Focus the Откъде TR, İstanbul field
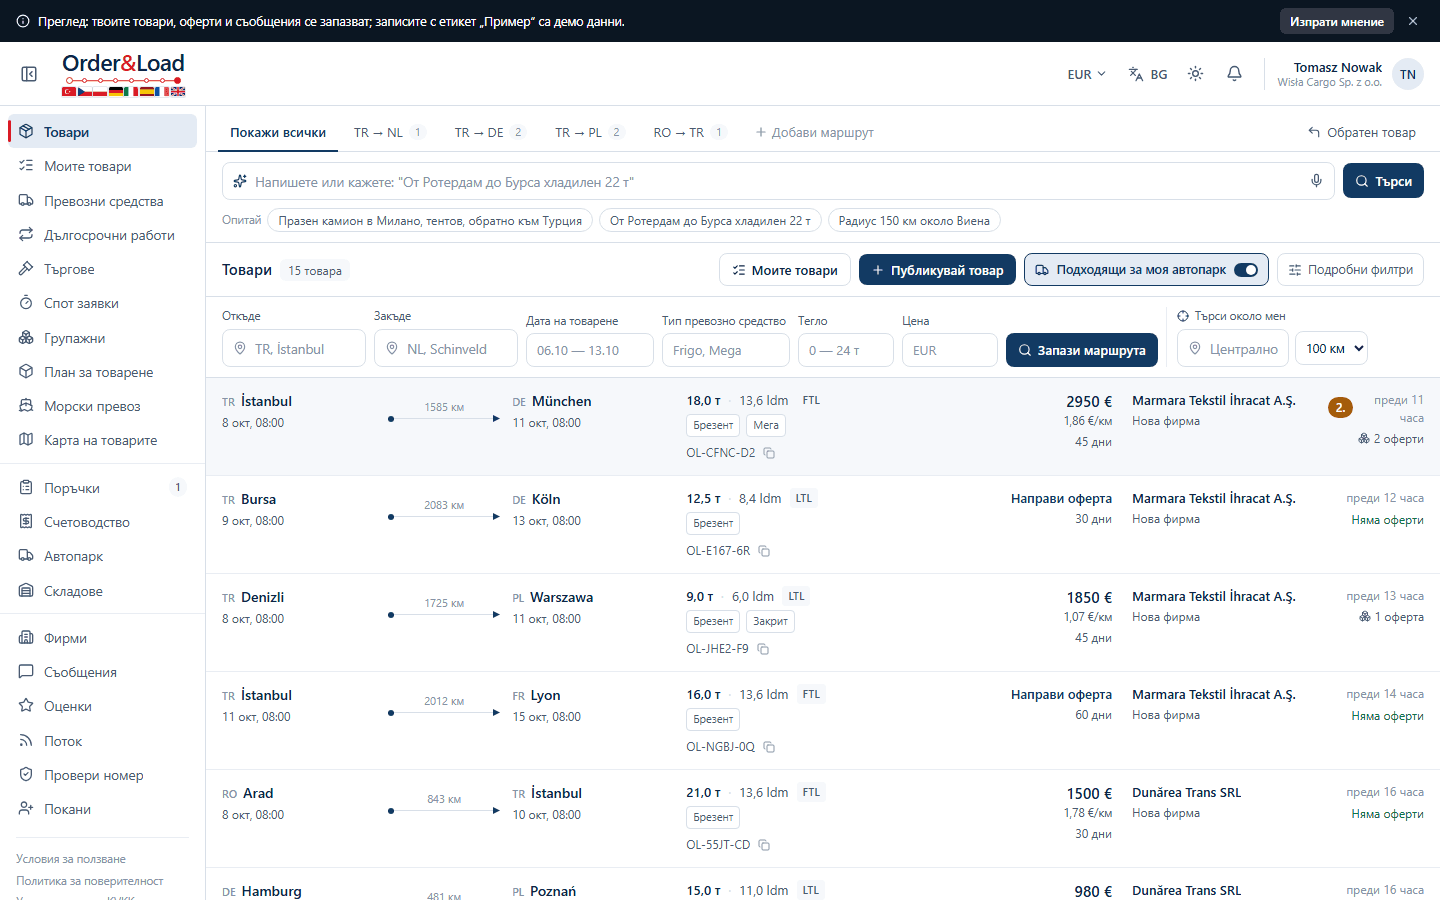The width and height of the screenshot is (1440, 900). pos(294,349)
